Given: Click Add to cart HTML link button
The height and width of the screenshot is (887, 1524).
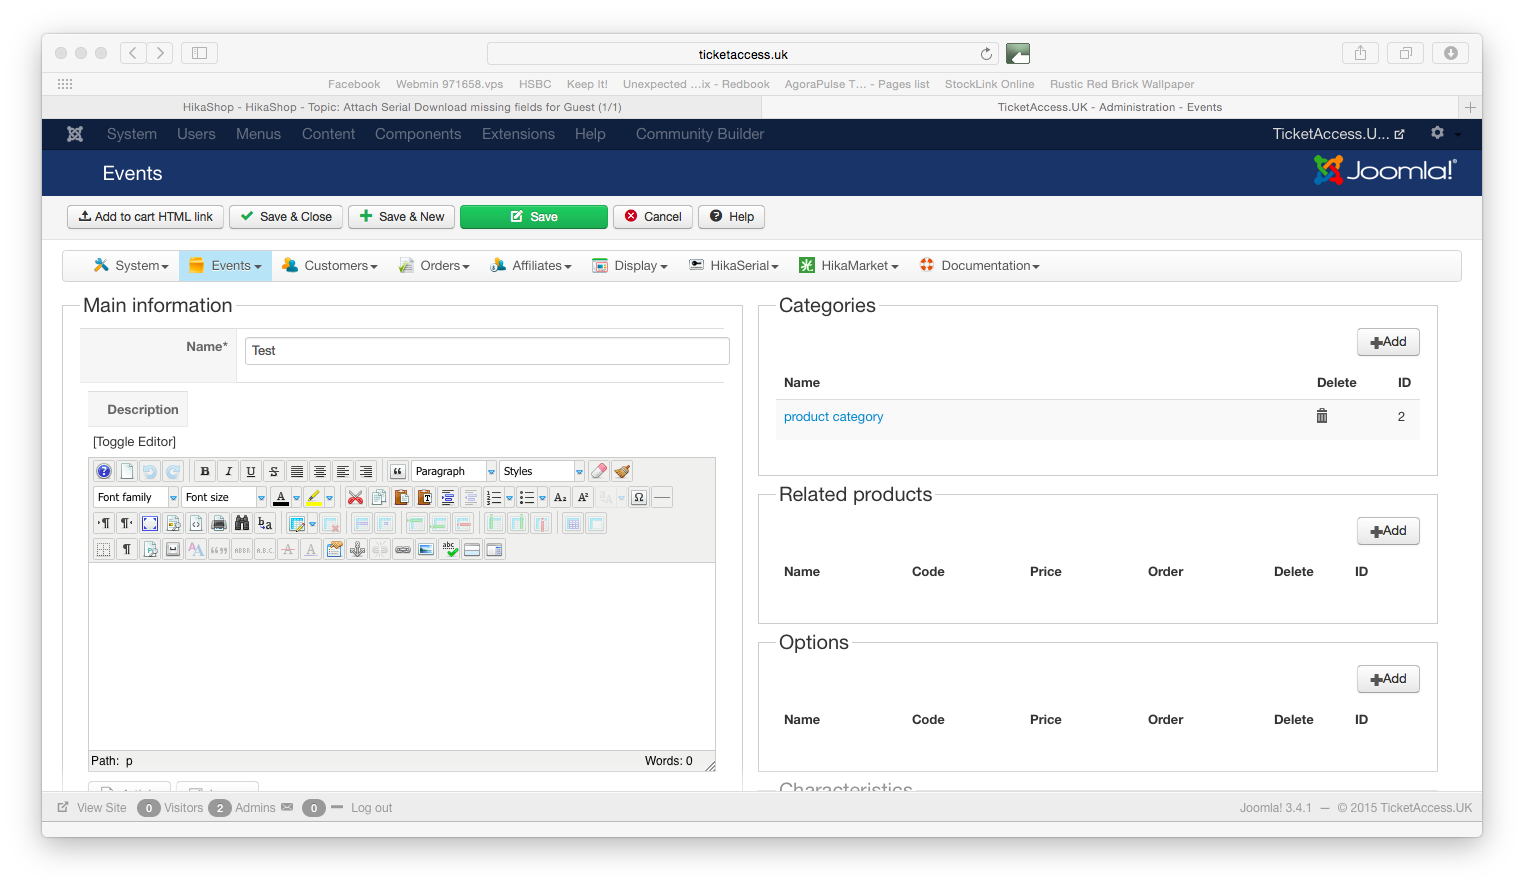Looking at the screenshot, I should pyautogui.click(x=145, y=217).
